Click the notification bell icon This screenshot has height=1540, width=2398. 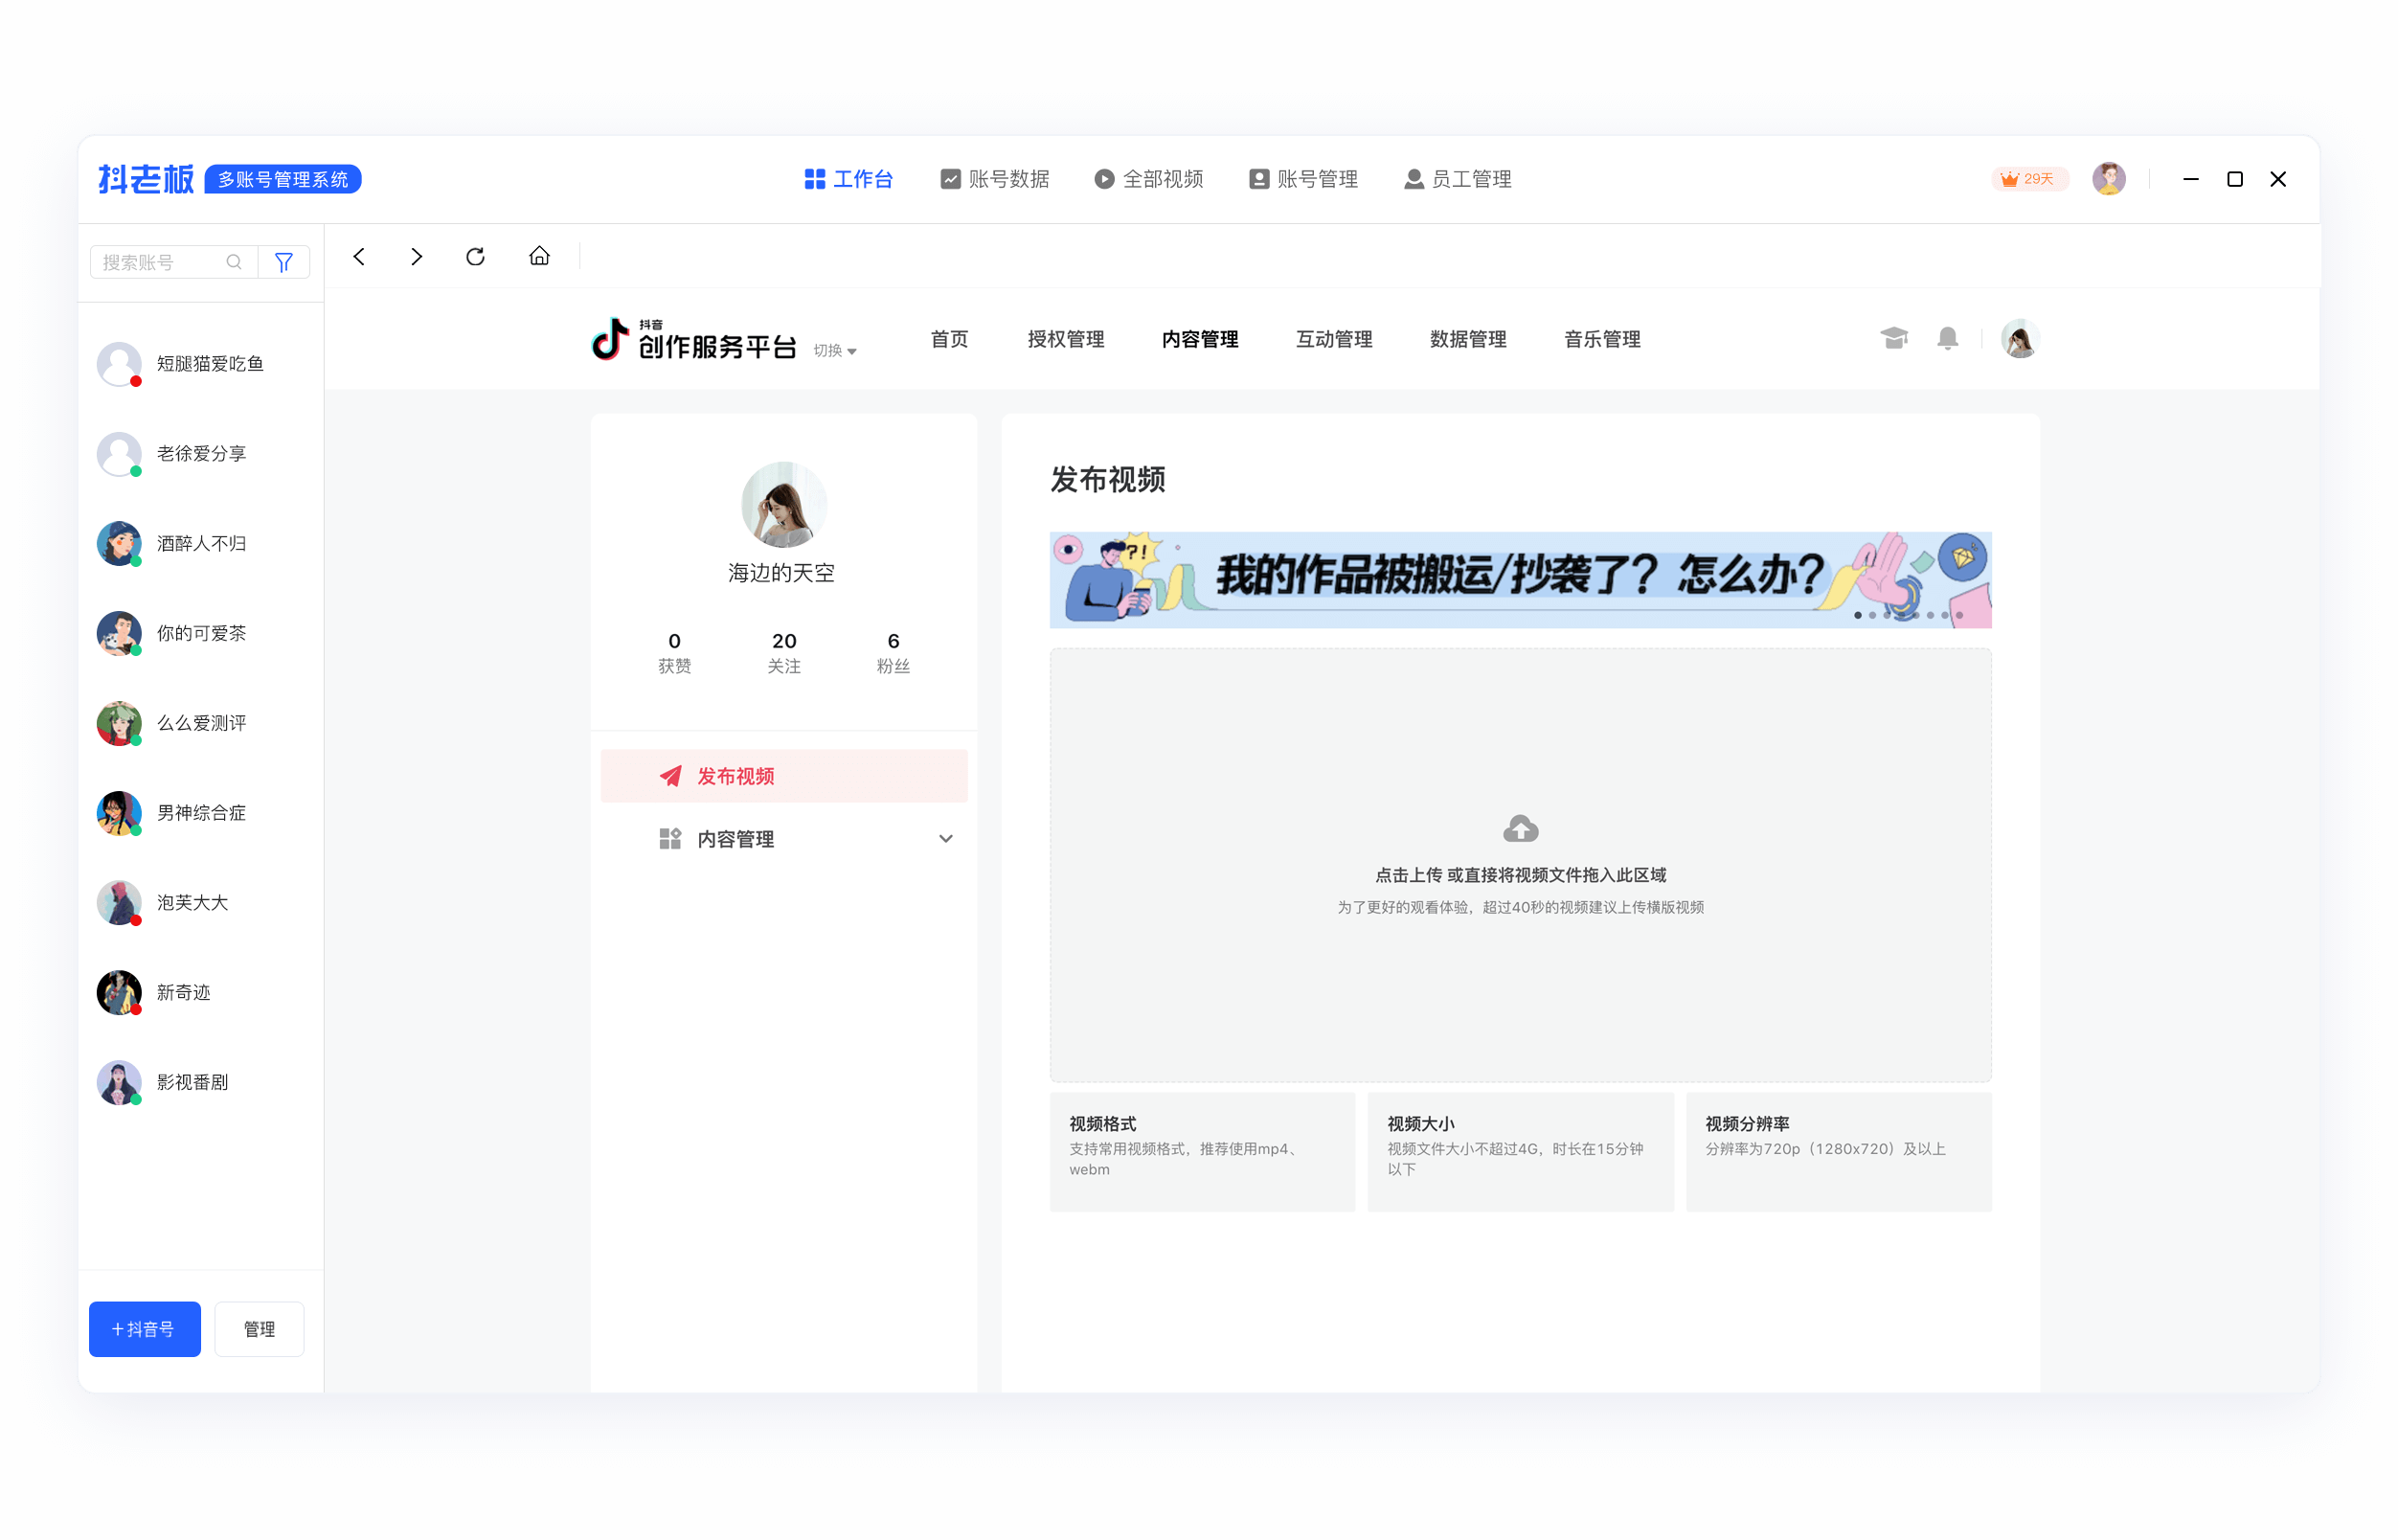point(1947,339)
